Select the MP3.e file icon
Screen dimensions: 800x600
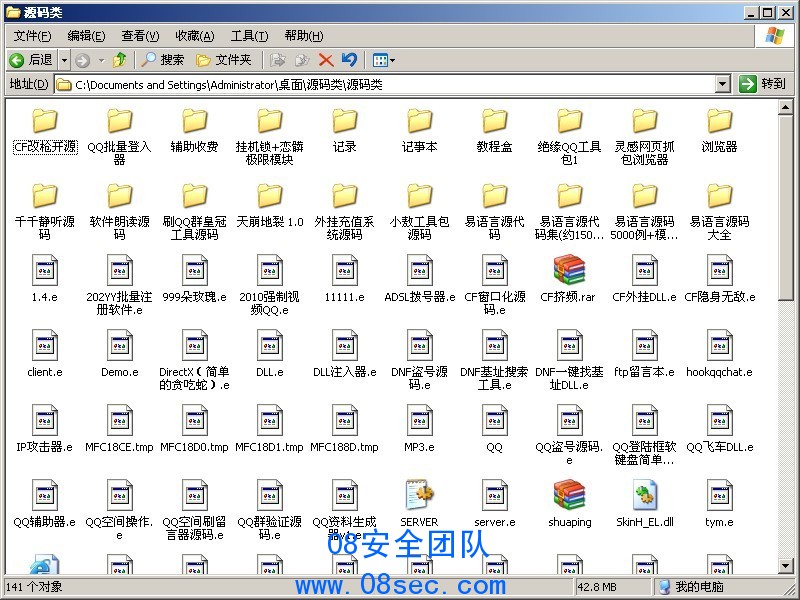[419, 420]
